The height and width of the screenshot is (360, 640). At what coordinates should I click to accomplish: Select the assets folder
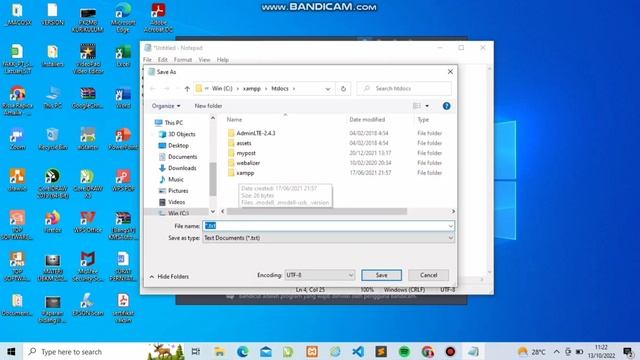244,143
